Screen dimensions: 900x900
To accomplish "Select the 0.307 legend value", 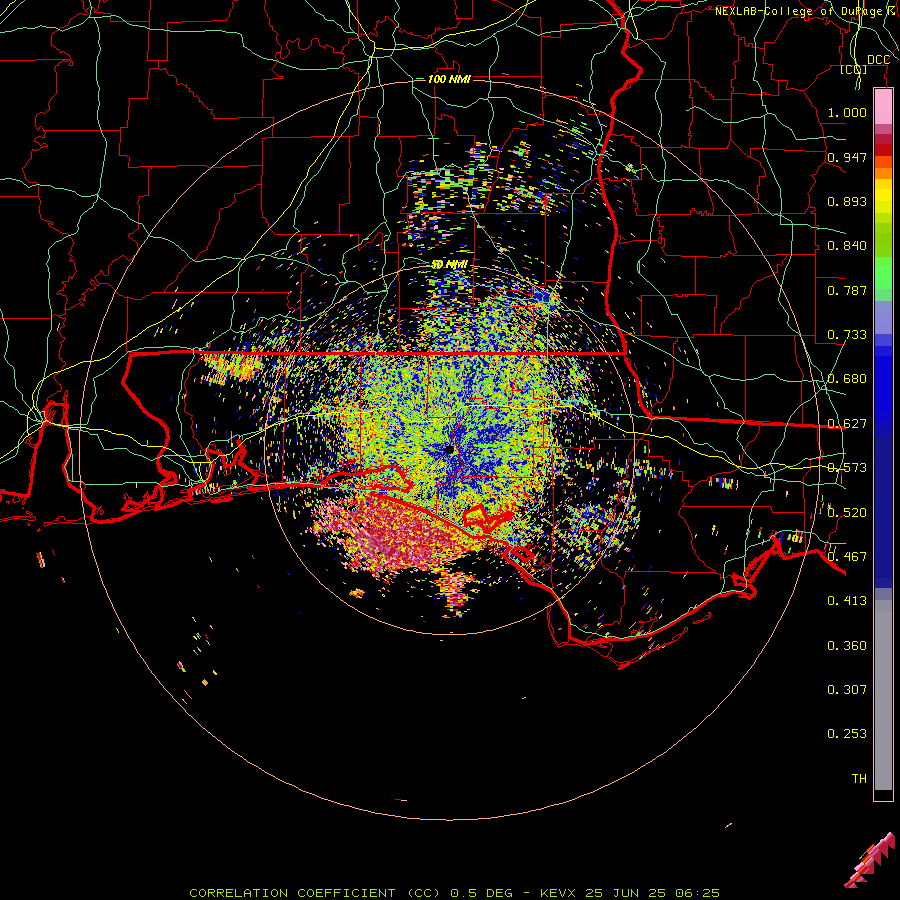I will [x=847, y=690].
